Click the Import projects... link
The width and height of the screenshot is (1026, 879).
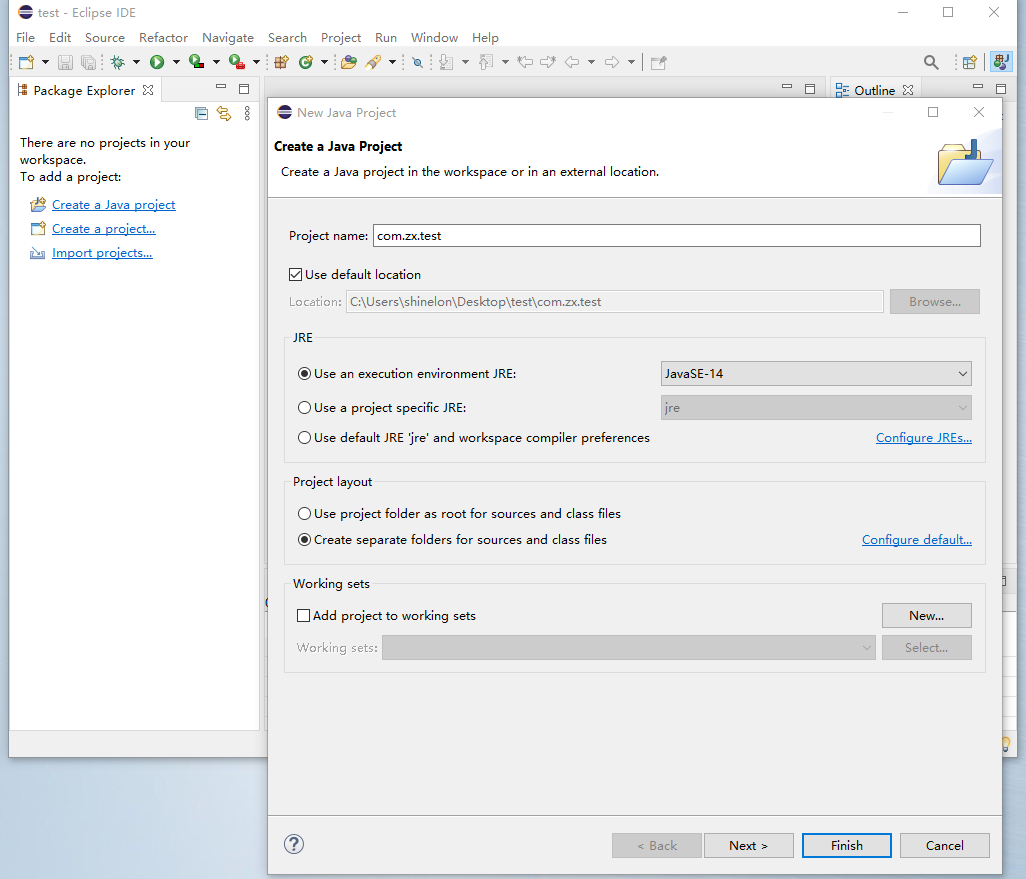102,253
